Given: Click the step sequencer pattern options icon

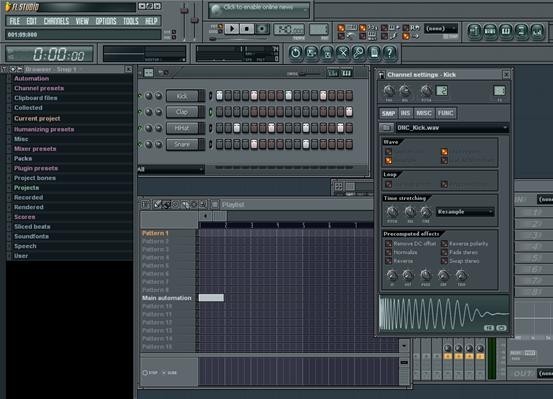Looking at the screenshot, I should [x=149, y=73].
